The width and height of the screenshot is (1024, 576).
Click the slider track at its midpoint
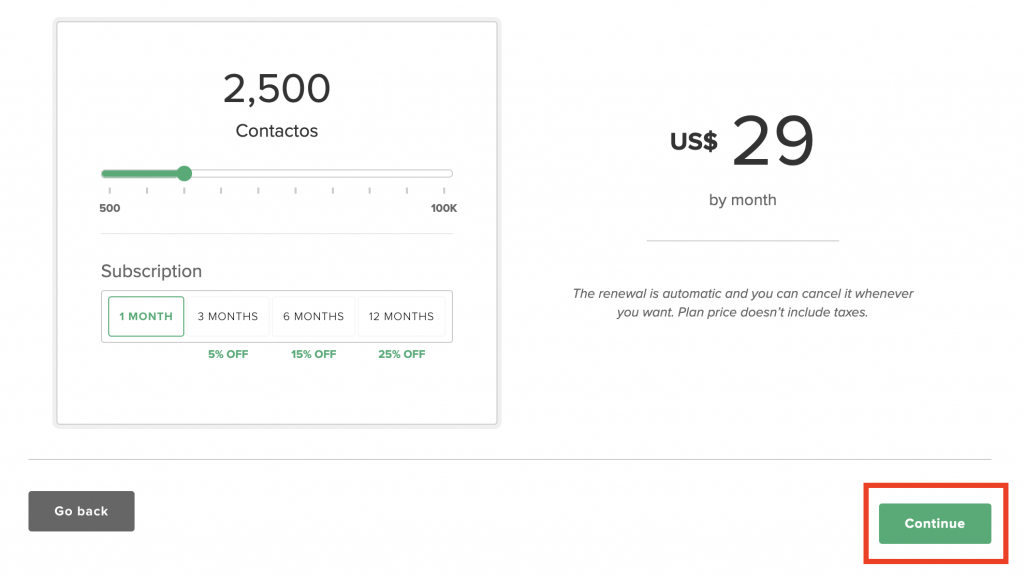click(x=277, y=174)
